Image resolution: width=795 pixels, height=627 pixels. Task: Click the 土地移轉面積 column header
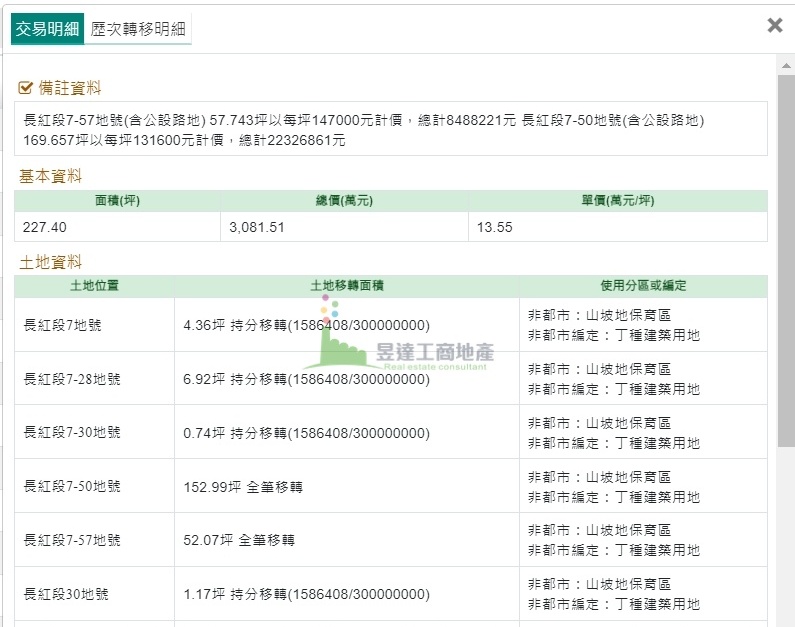tap(347, 286)
